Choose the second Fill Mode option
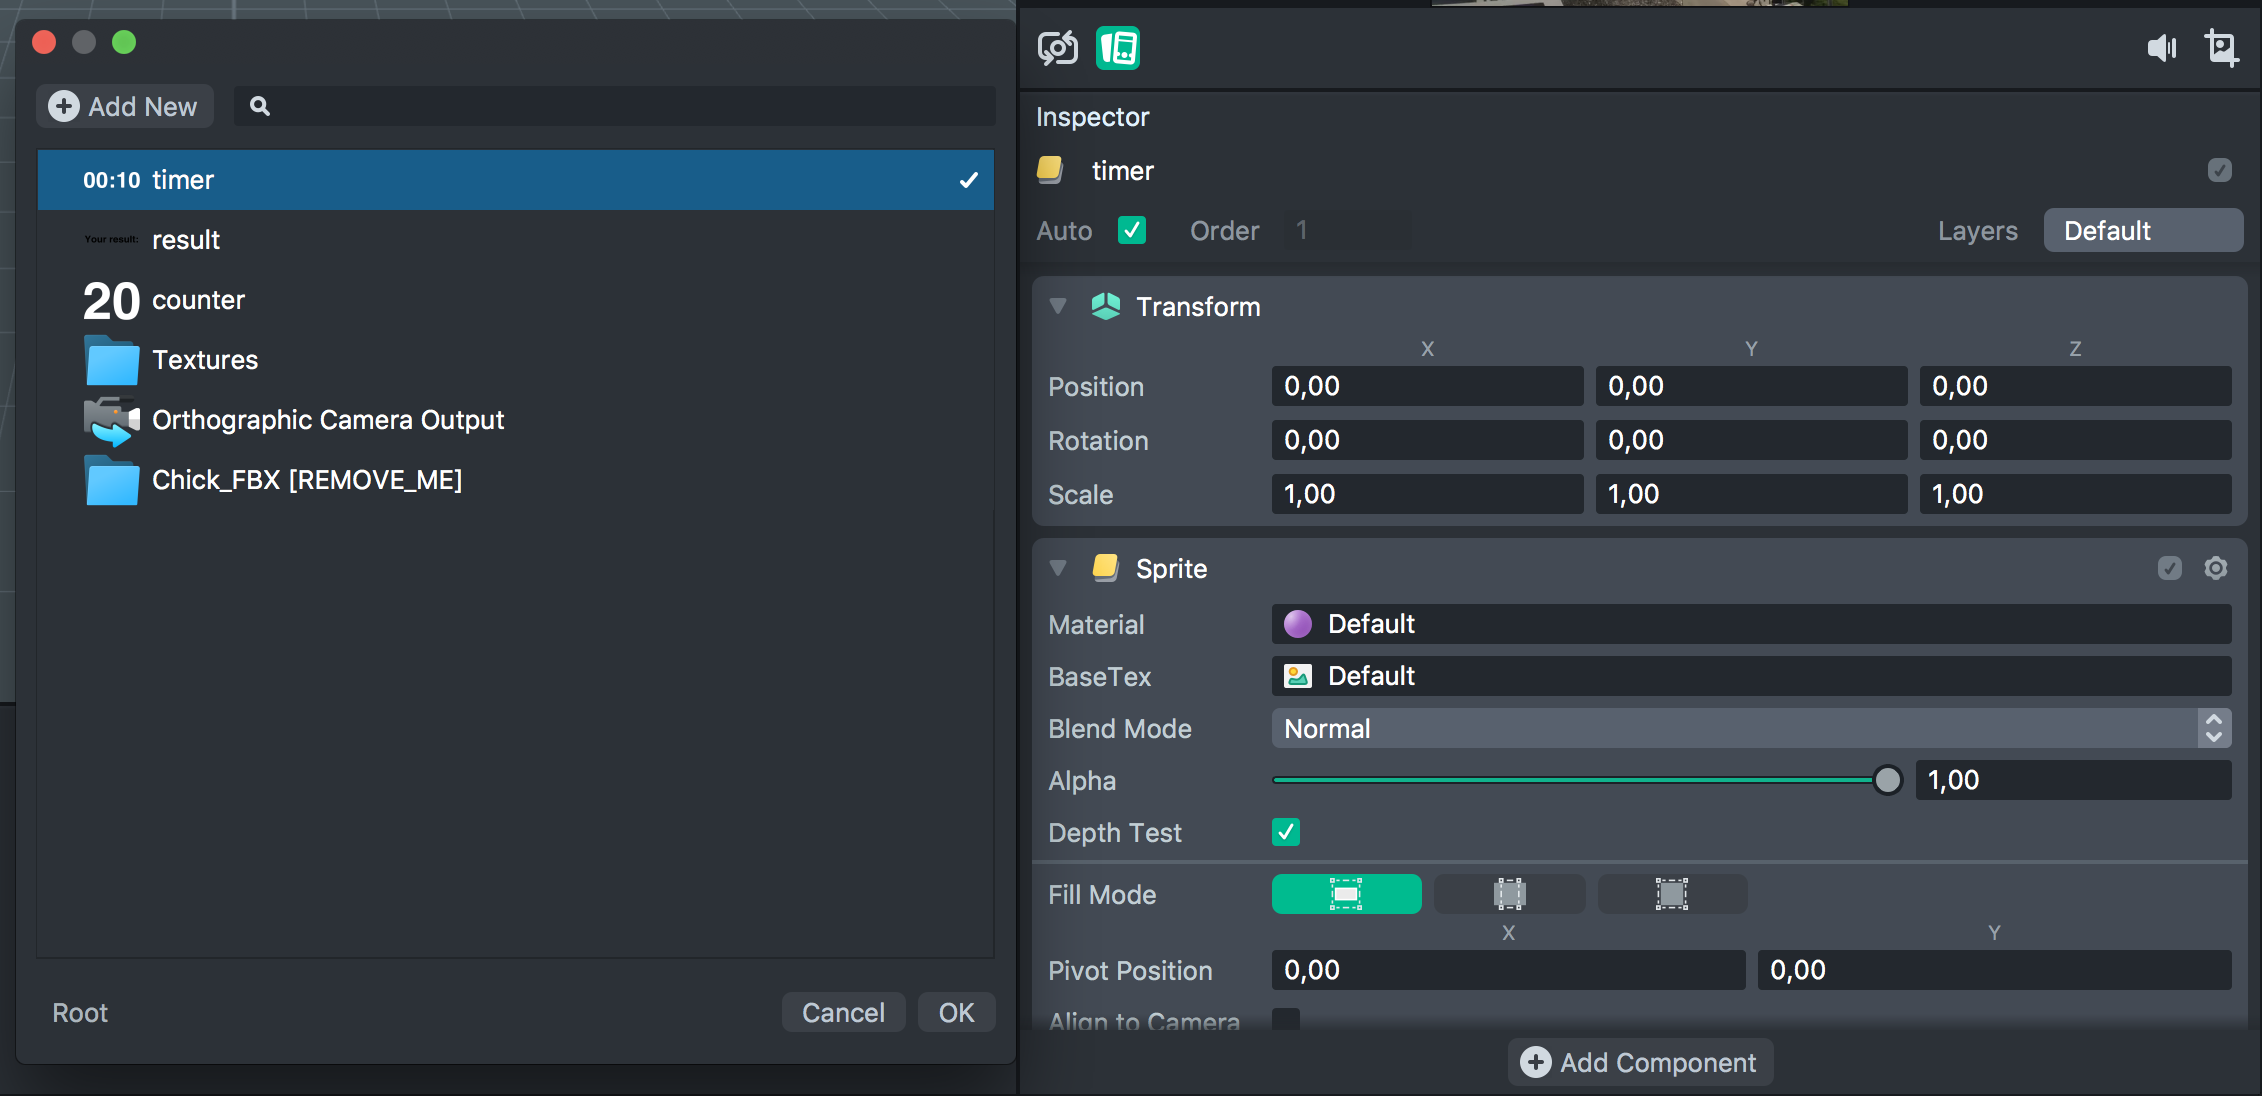Viewport: 2262px width, 1096px height. [x=1509, y=894]
